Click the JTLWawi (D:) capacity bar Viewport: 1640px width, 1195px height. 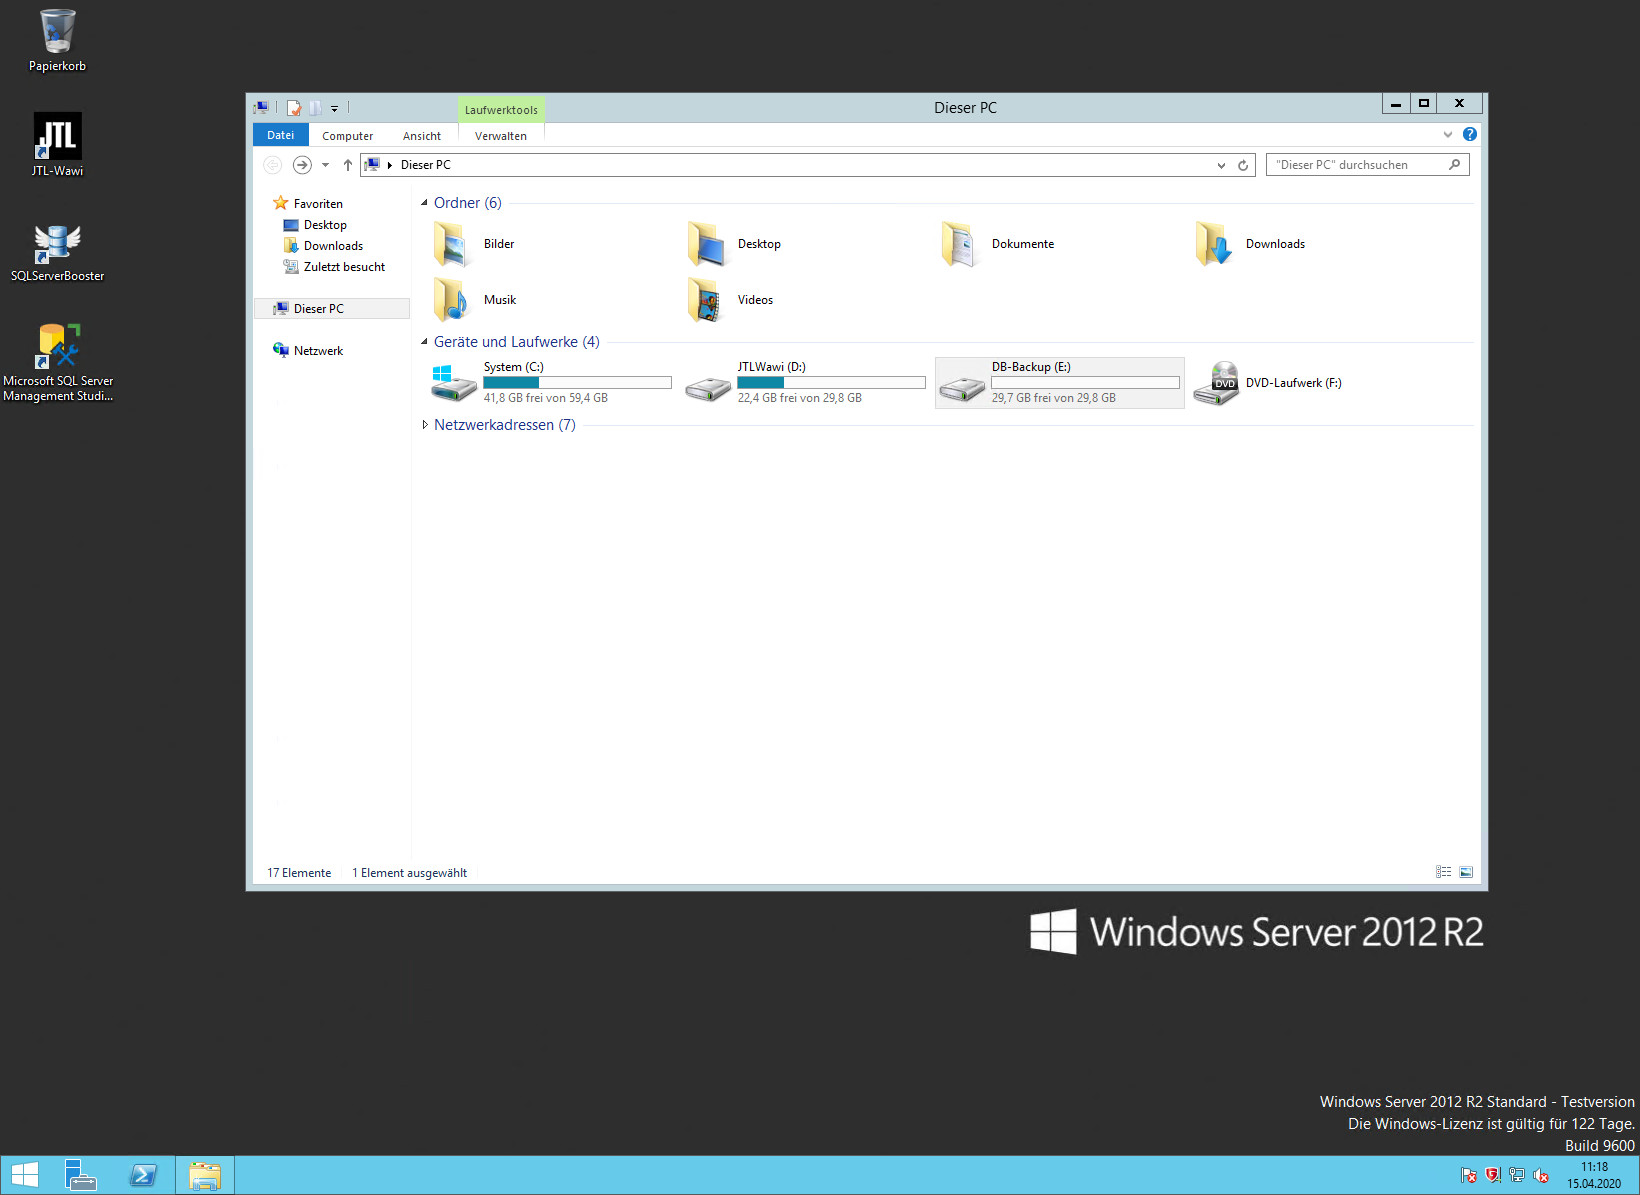pyautogui.click(x=831, y=383)
